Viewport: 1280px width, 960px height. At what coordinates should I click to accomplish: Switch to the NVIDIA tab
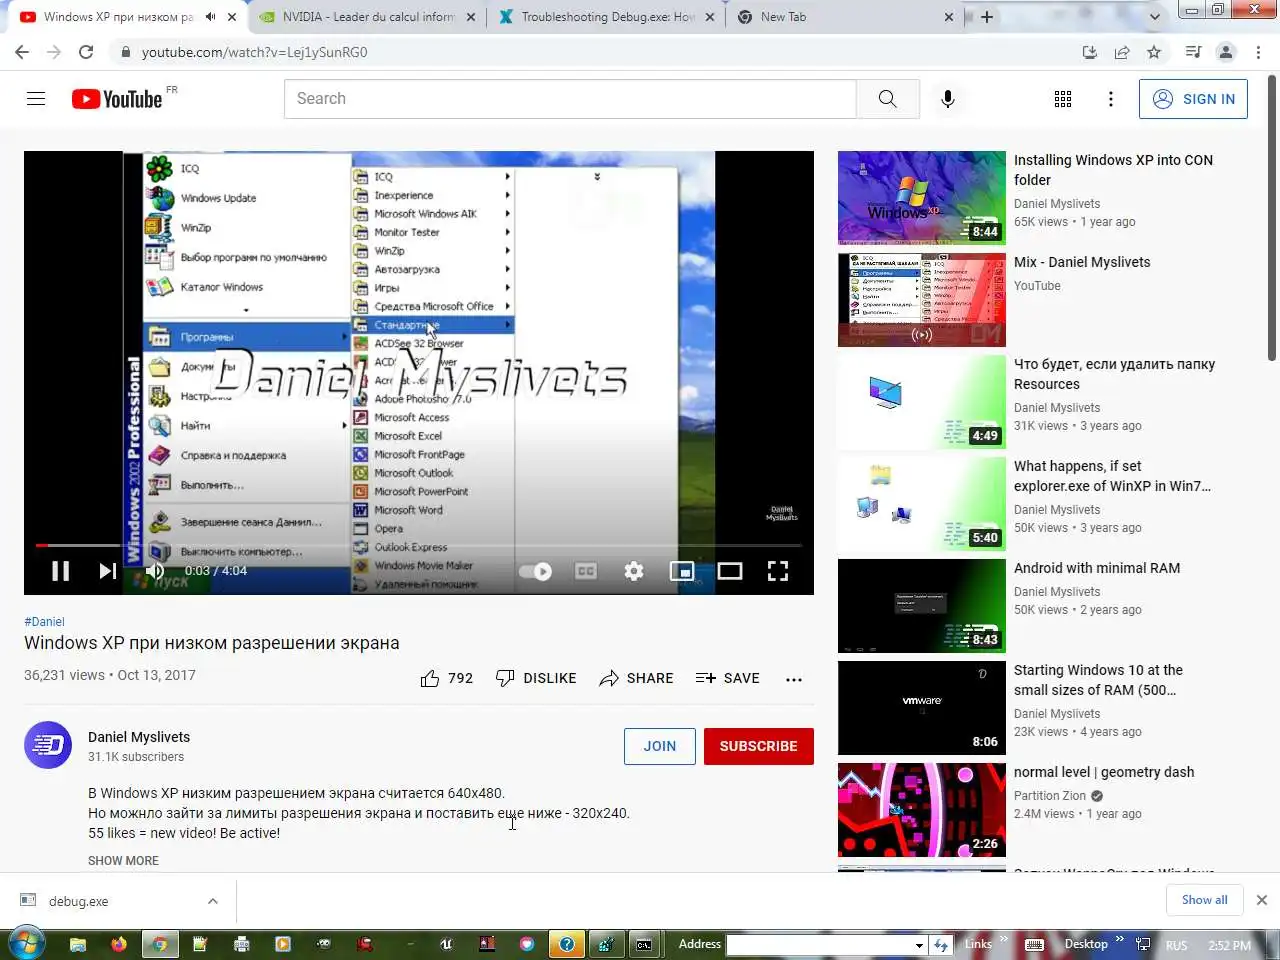[366, 17]
